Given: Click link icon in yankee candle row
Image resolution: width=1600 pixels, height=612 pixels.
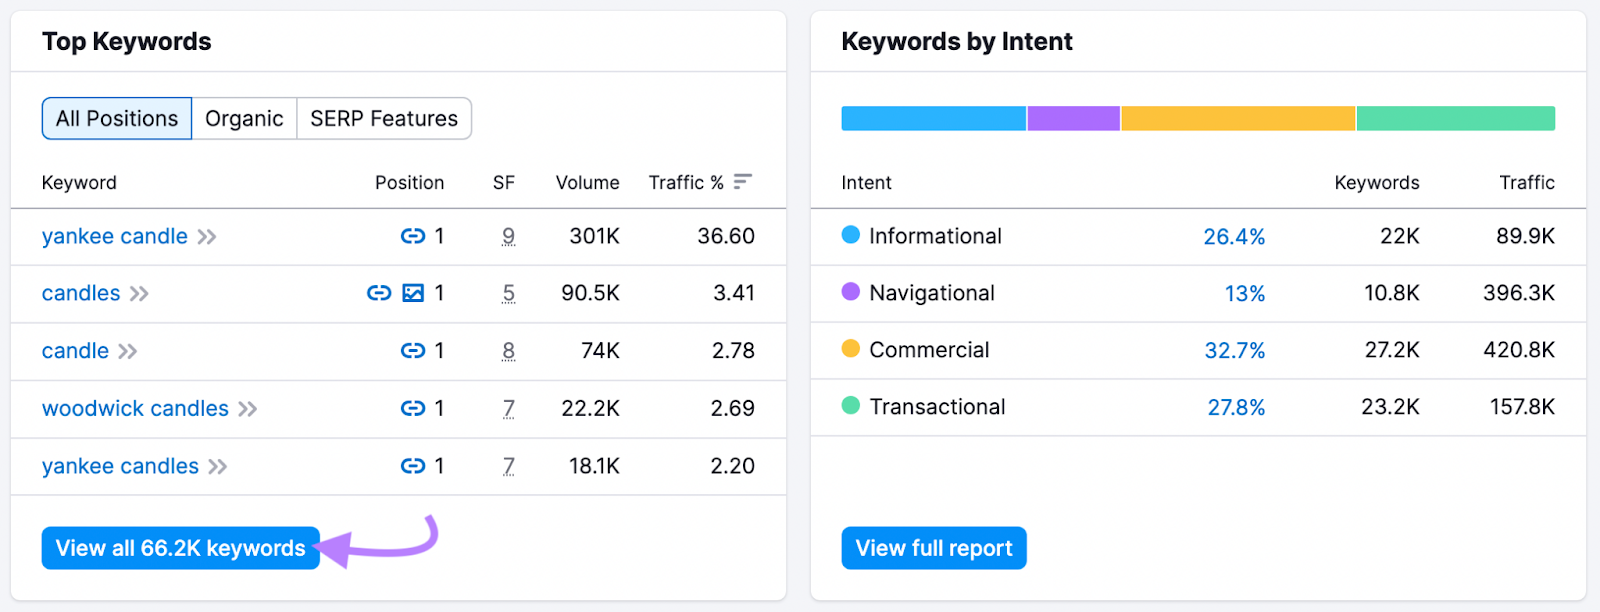Looking at the screenshot, I should [412, 236].
